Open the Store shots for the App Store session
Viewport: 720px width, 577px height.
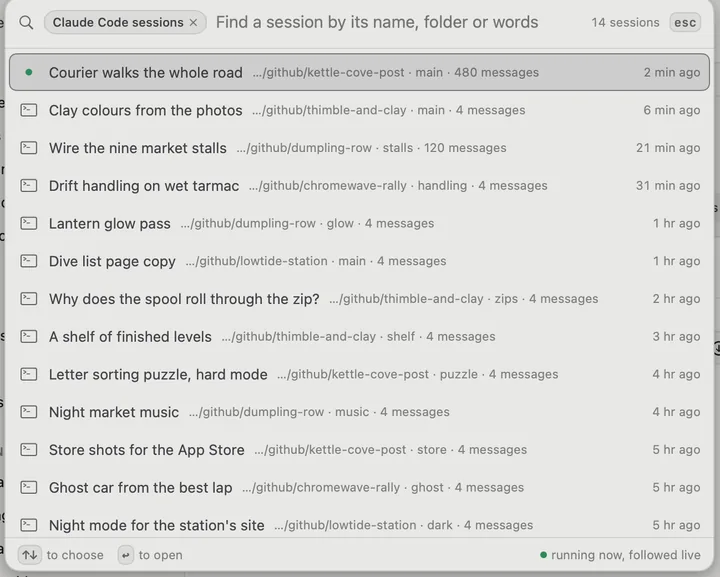(359, 449)
